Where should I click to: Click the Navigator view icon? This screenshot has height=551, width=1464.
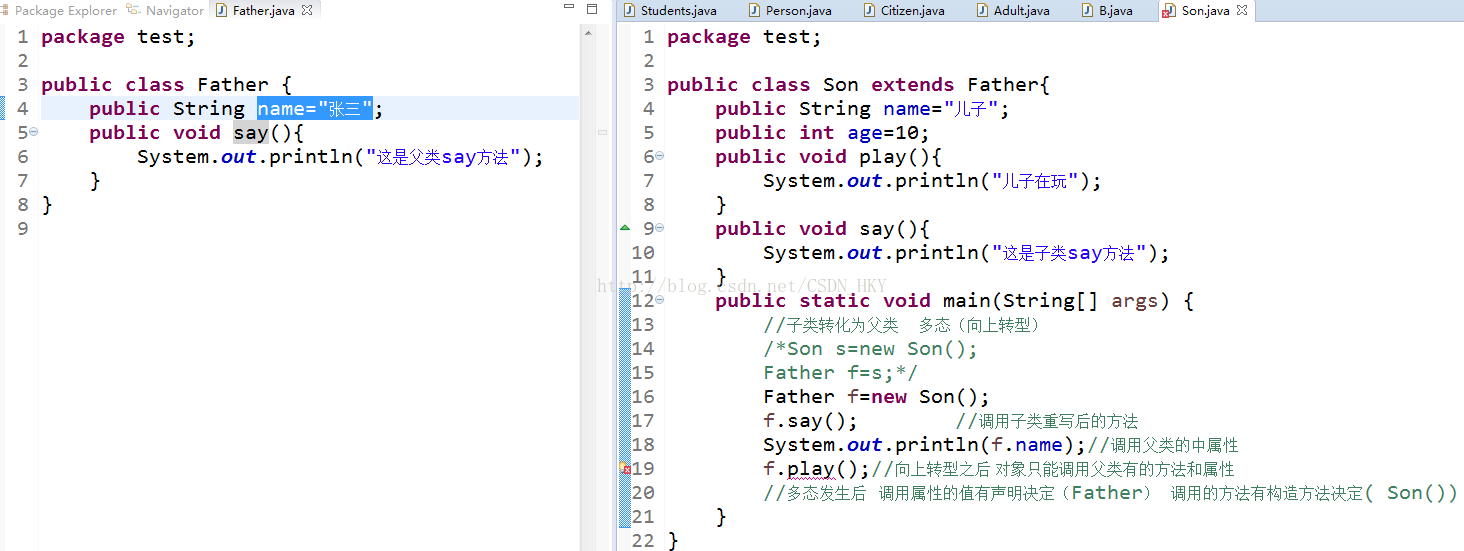tap(133, 10)
